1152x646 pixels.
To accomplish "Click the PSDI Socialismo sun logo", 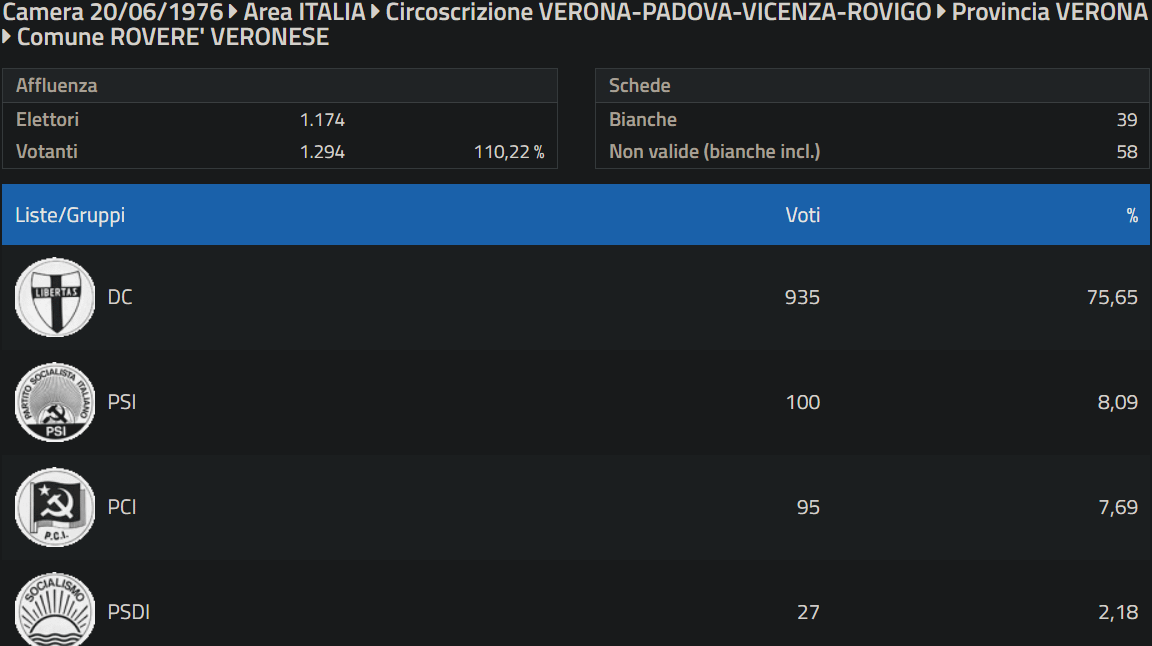I will [55, 610].
